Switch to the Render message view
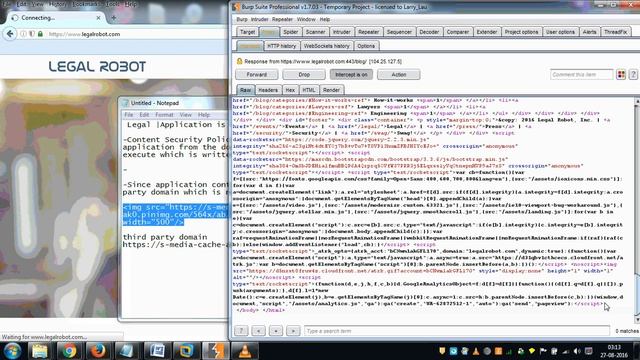 (331, 90)
